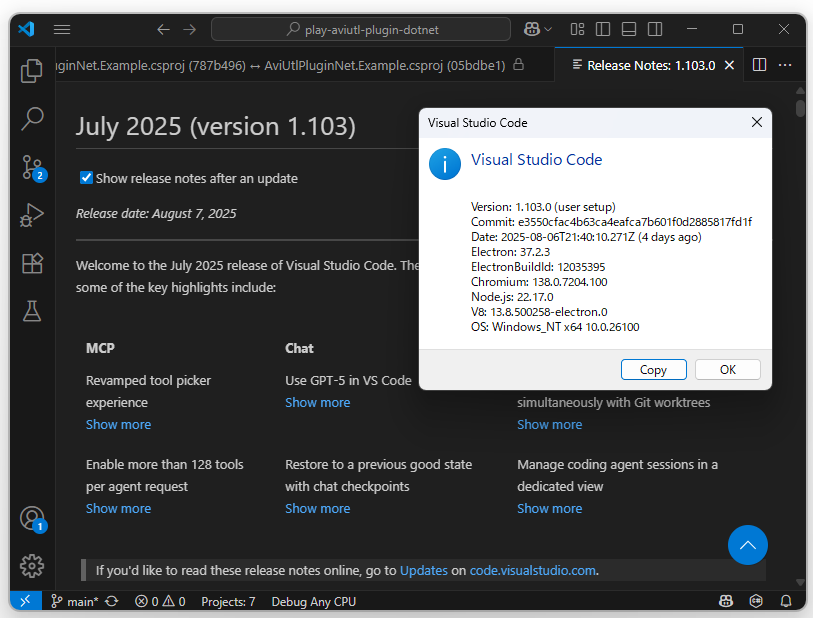813x618 pixels.
Task: Open the Extensions view
Action: [31, 262]
